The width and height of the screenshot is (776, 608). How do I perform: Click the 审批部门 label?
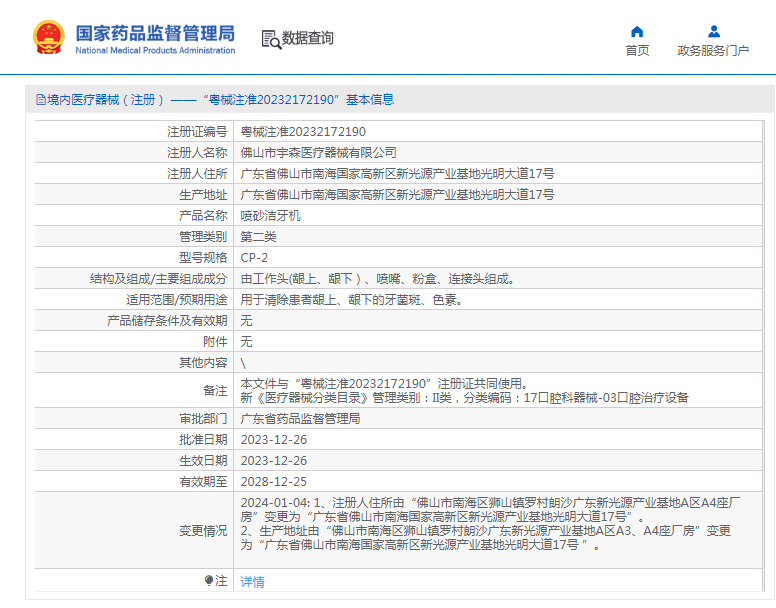click(x=203, y=419)
